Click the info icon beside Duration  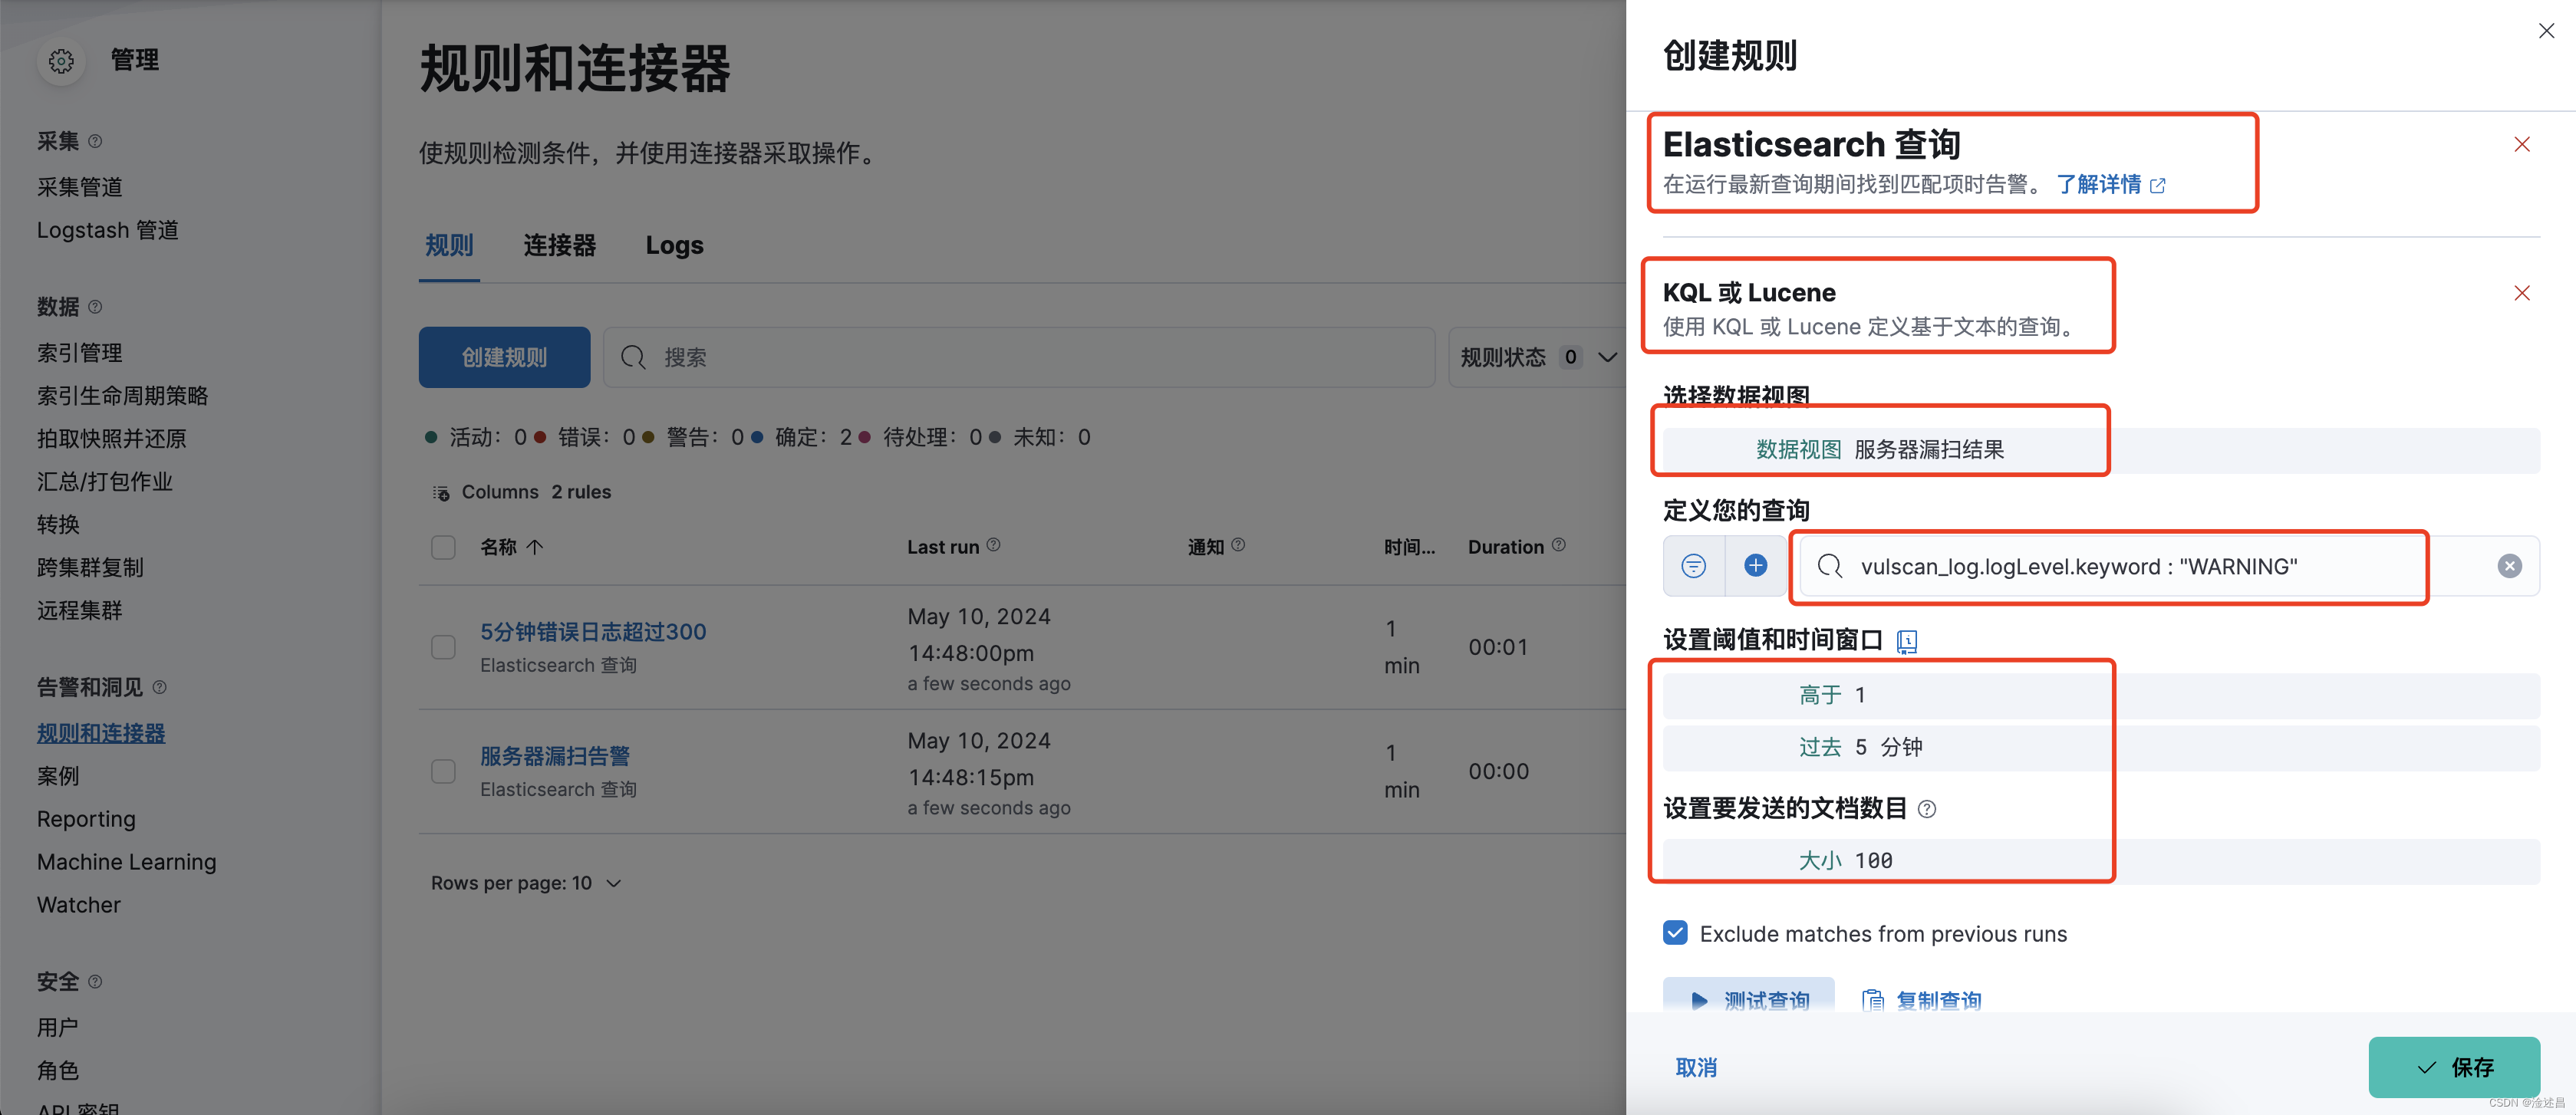click(1558, 544)
